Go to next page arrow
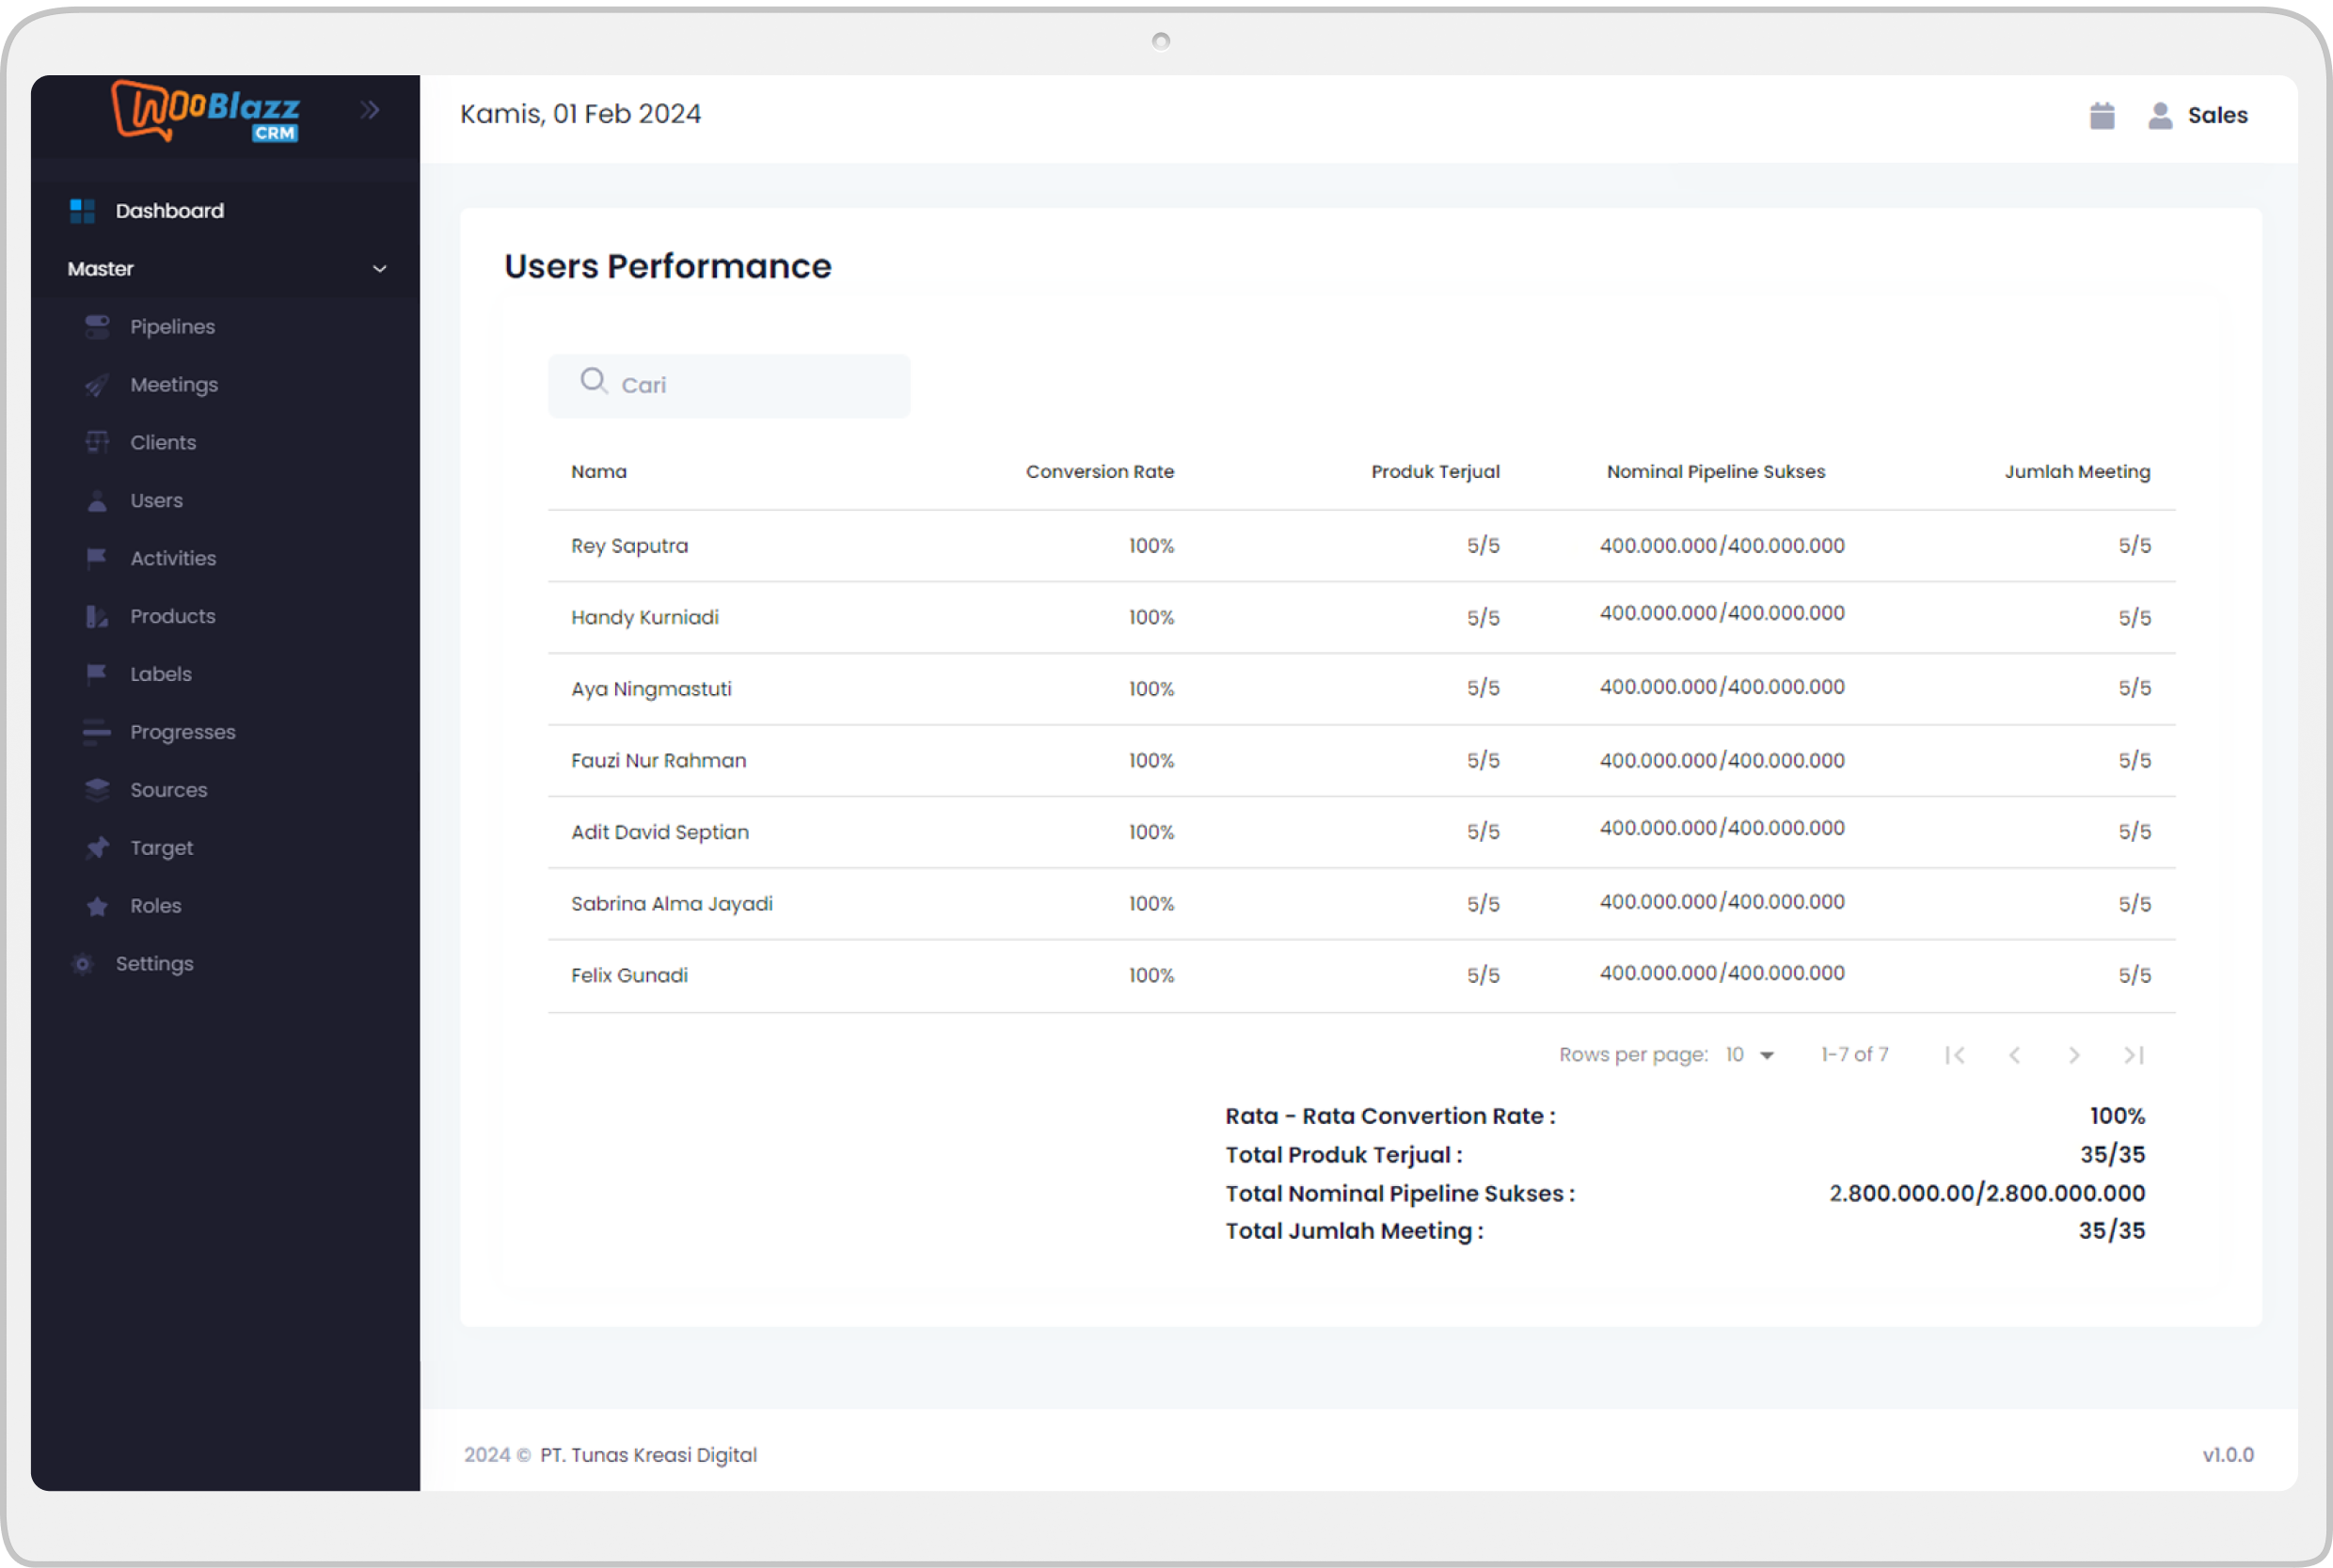2333x1568 pixels. click(2074, 1055)
